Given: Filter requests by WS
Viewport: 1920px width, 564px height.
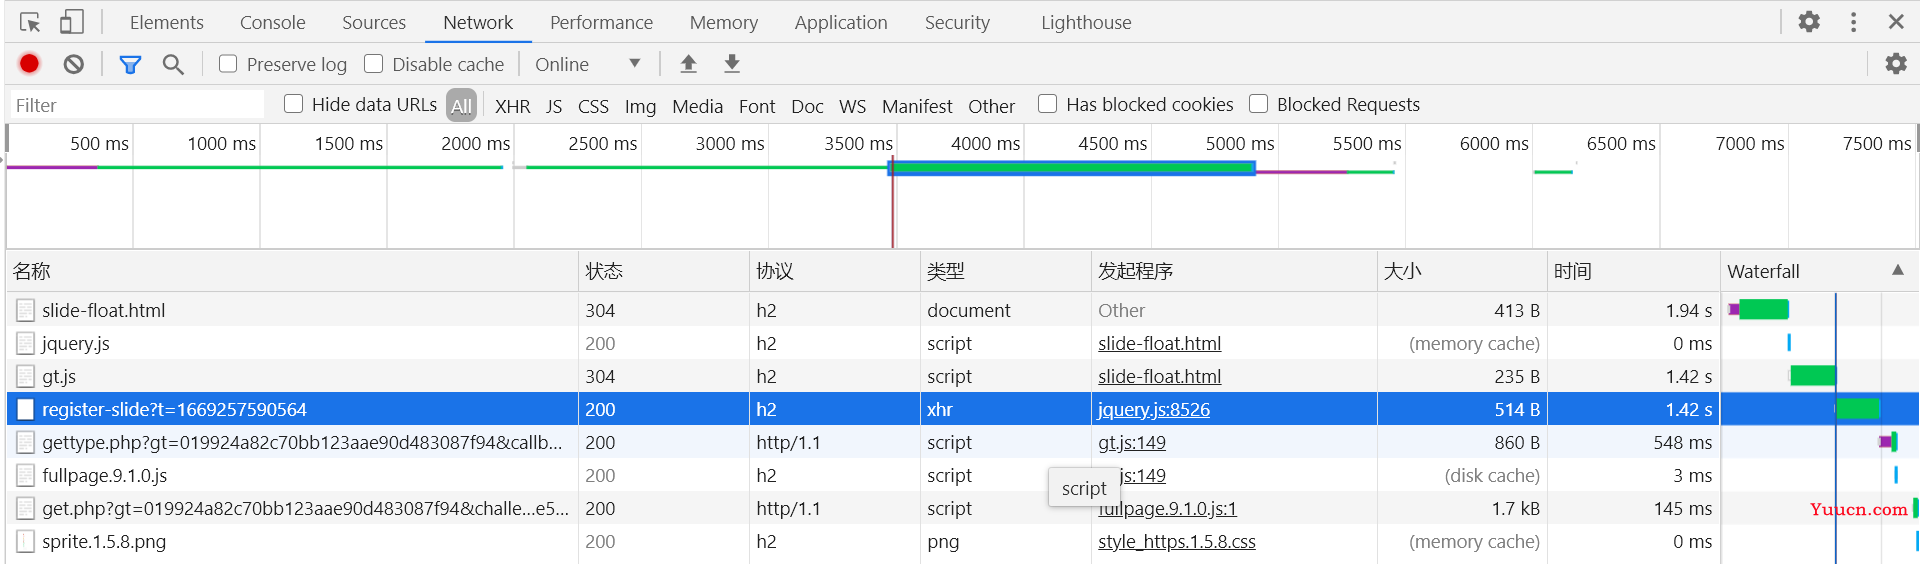Looking at the screenshot, I should click(x=852, y=105).
